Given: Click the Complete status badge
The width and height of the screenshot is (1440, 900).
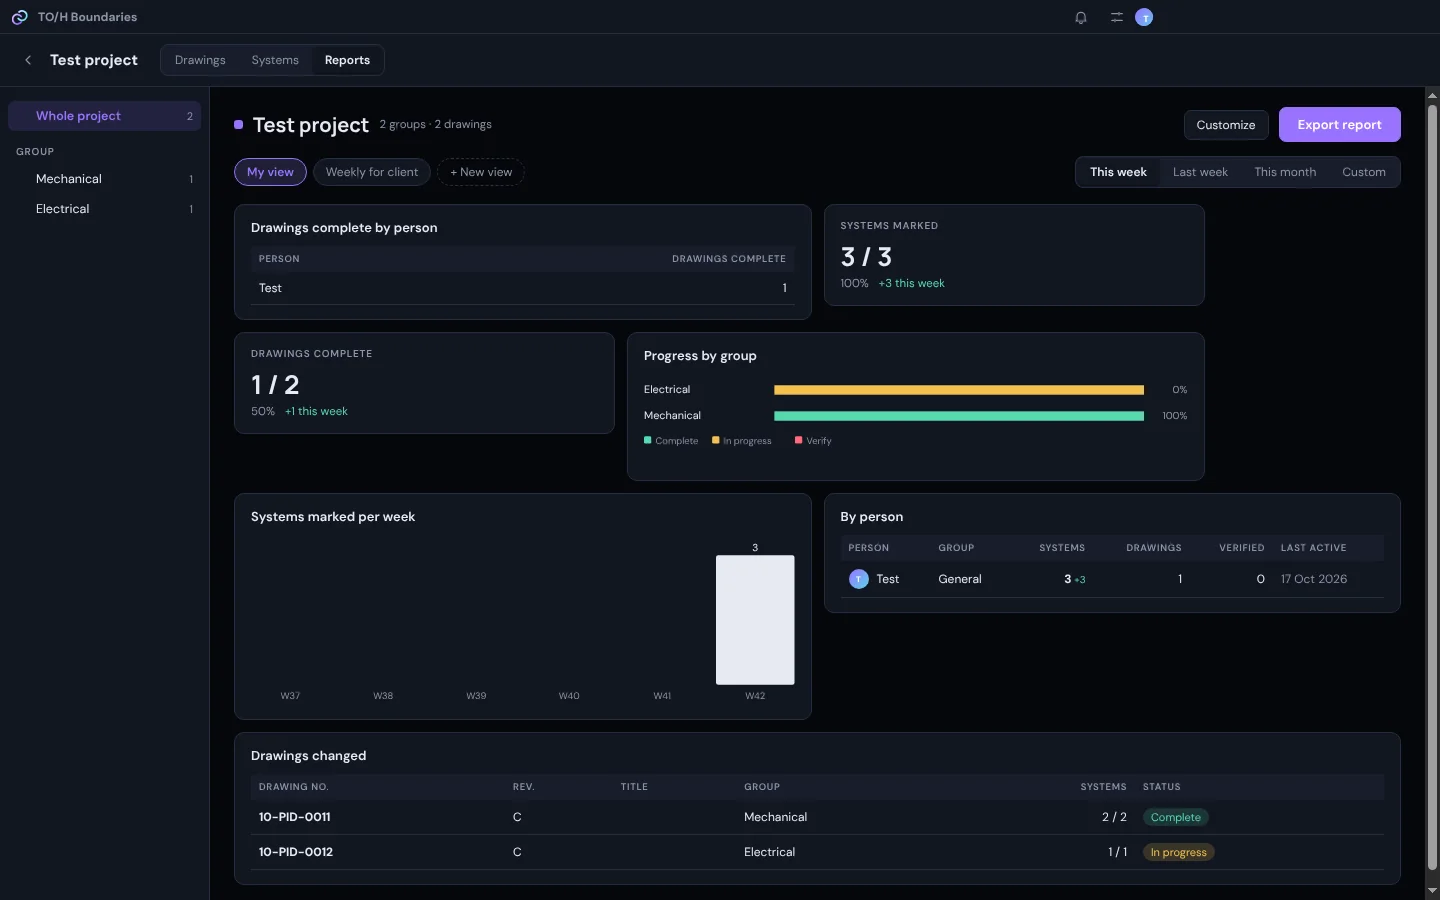Looking at the screenshot, I should click(x=1175, y=817).
